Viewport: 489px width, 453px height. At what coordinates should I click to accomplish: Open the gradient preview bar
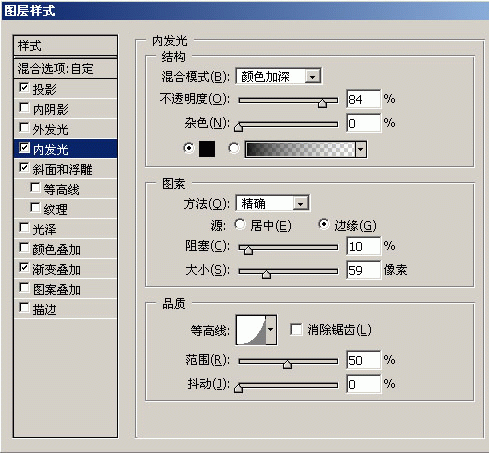pyautogui.click(x=300, y=149)
